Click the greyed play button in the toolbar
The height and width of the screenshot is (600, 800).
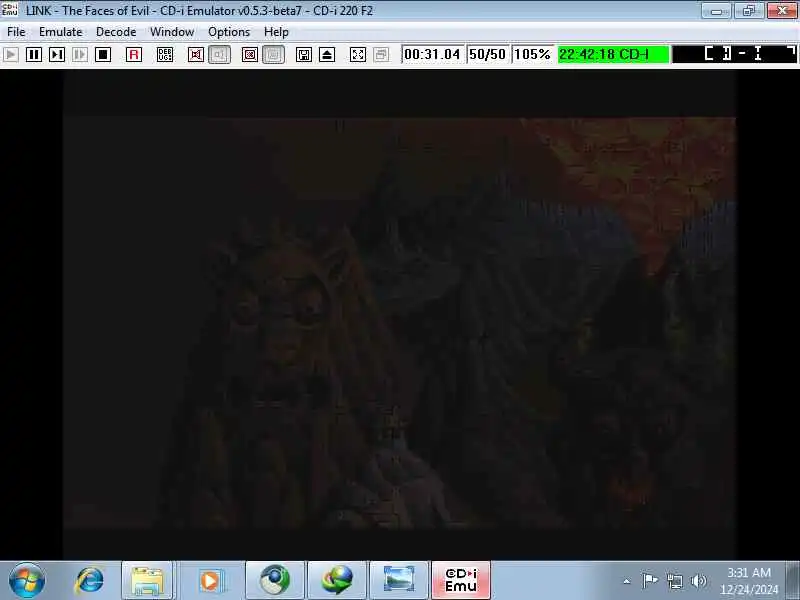click(x=11, y=55)
